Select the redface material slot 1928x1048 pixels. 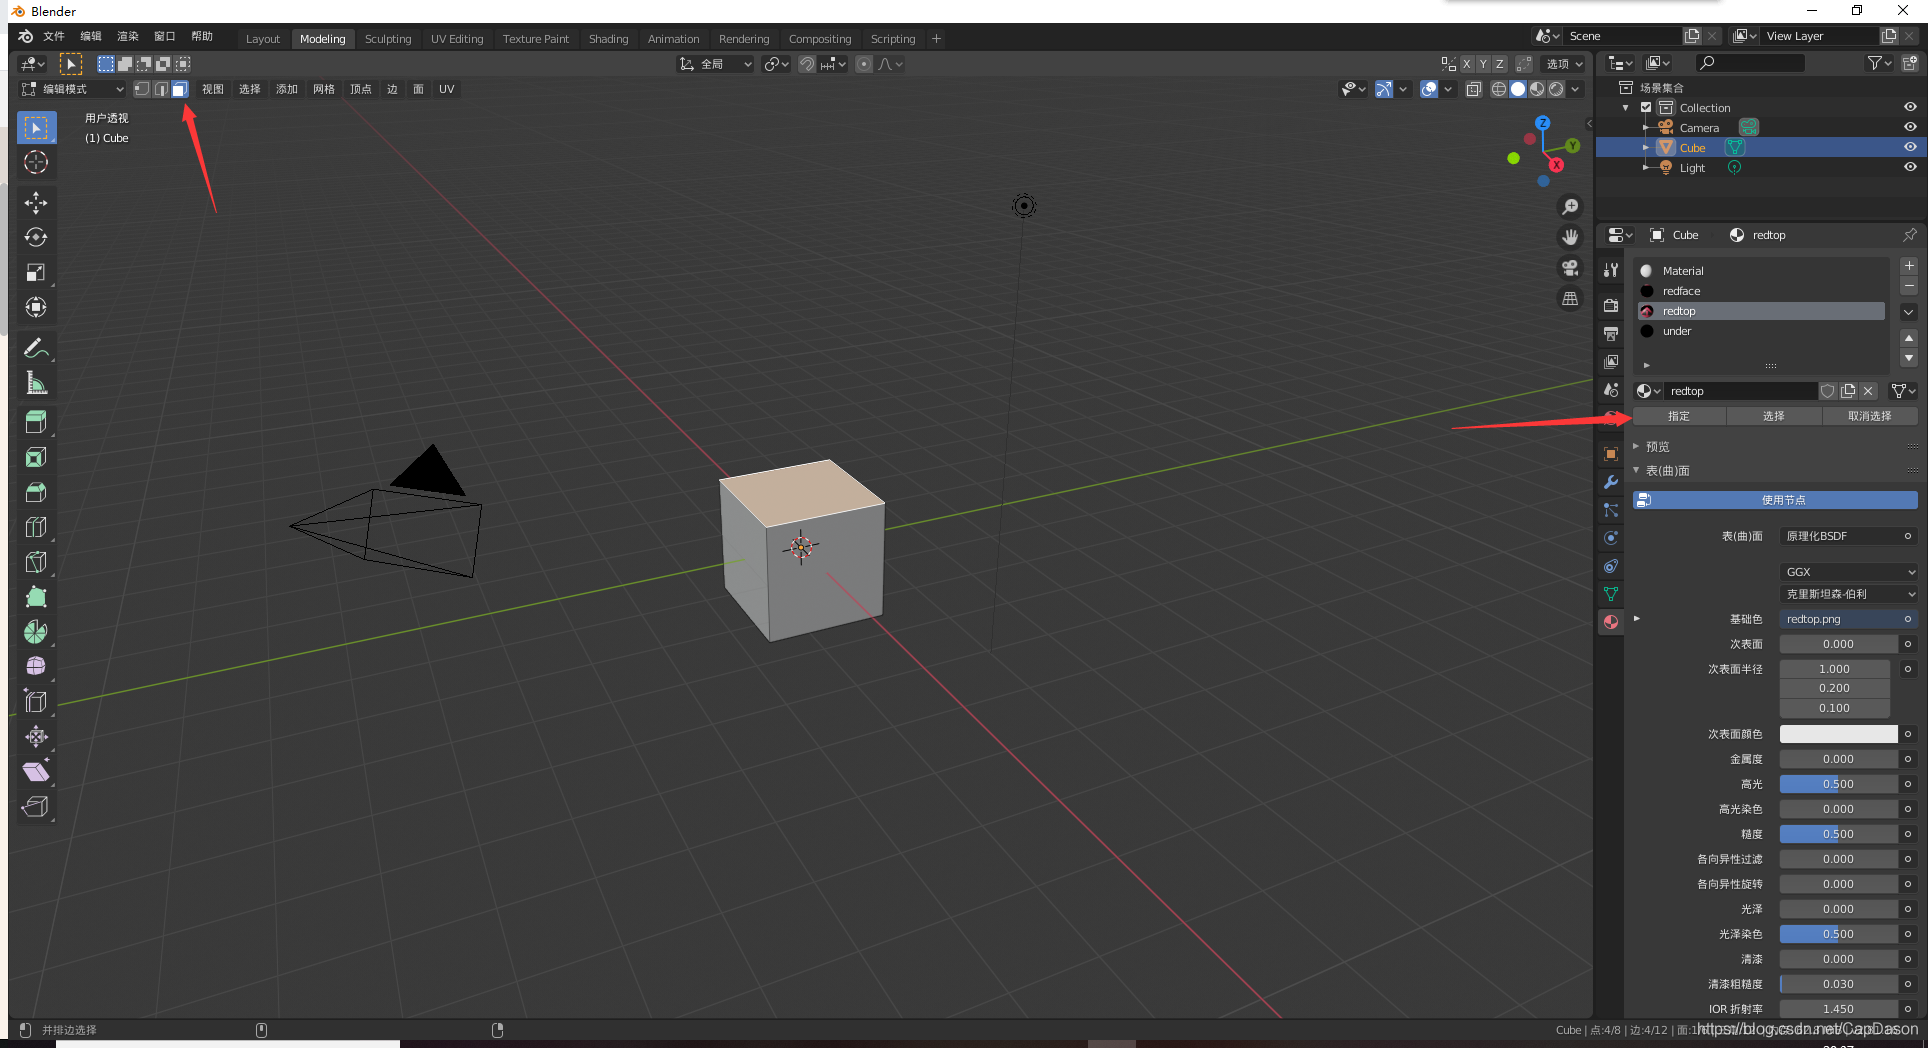pos(1761,291)
